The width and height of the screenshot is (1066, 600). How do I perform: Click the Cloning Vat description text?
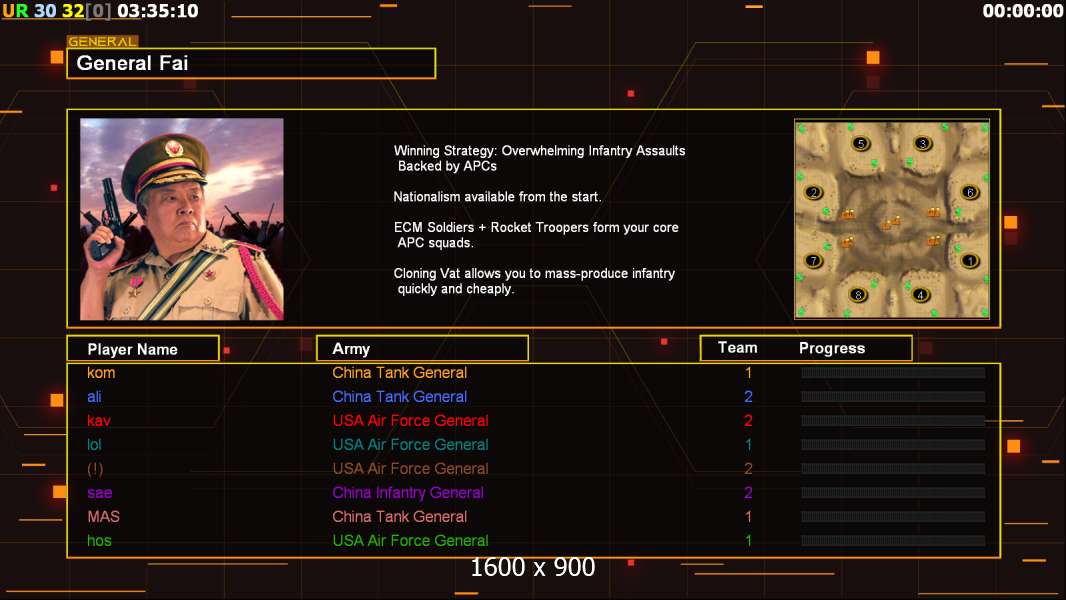click(534, 281)
